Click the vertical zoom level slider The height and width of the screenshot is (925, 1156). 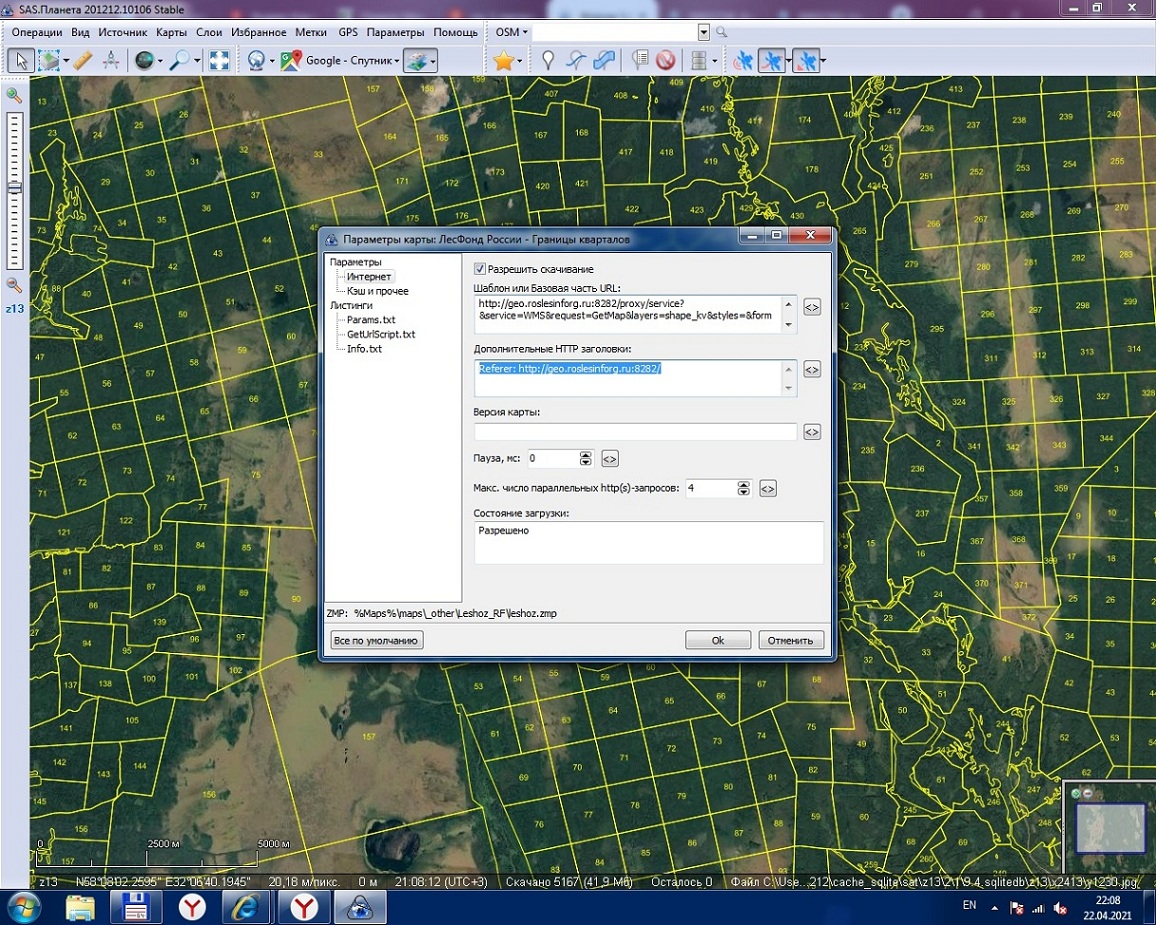pyautogui.click(x=14, y=190)
